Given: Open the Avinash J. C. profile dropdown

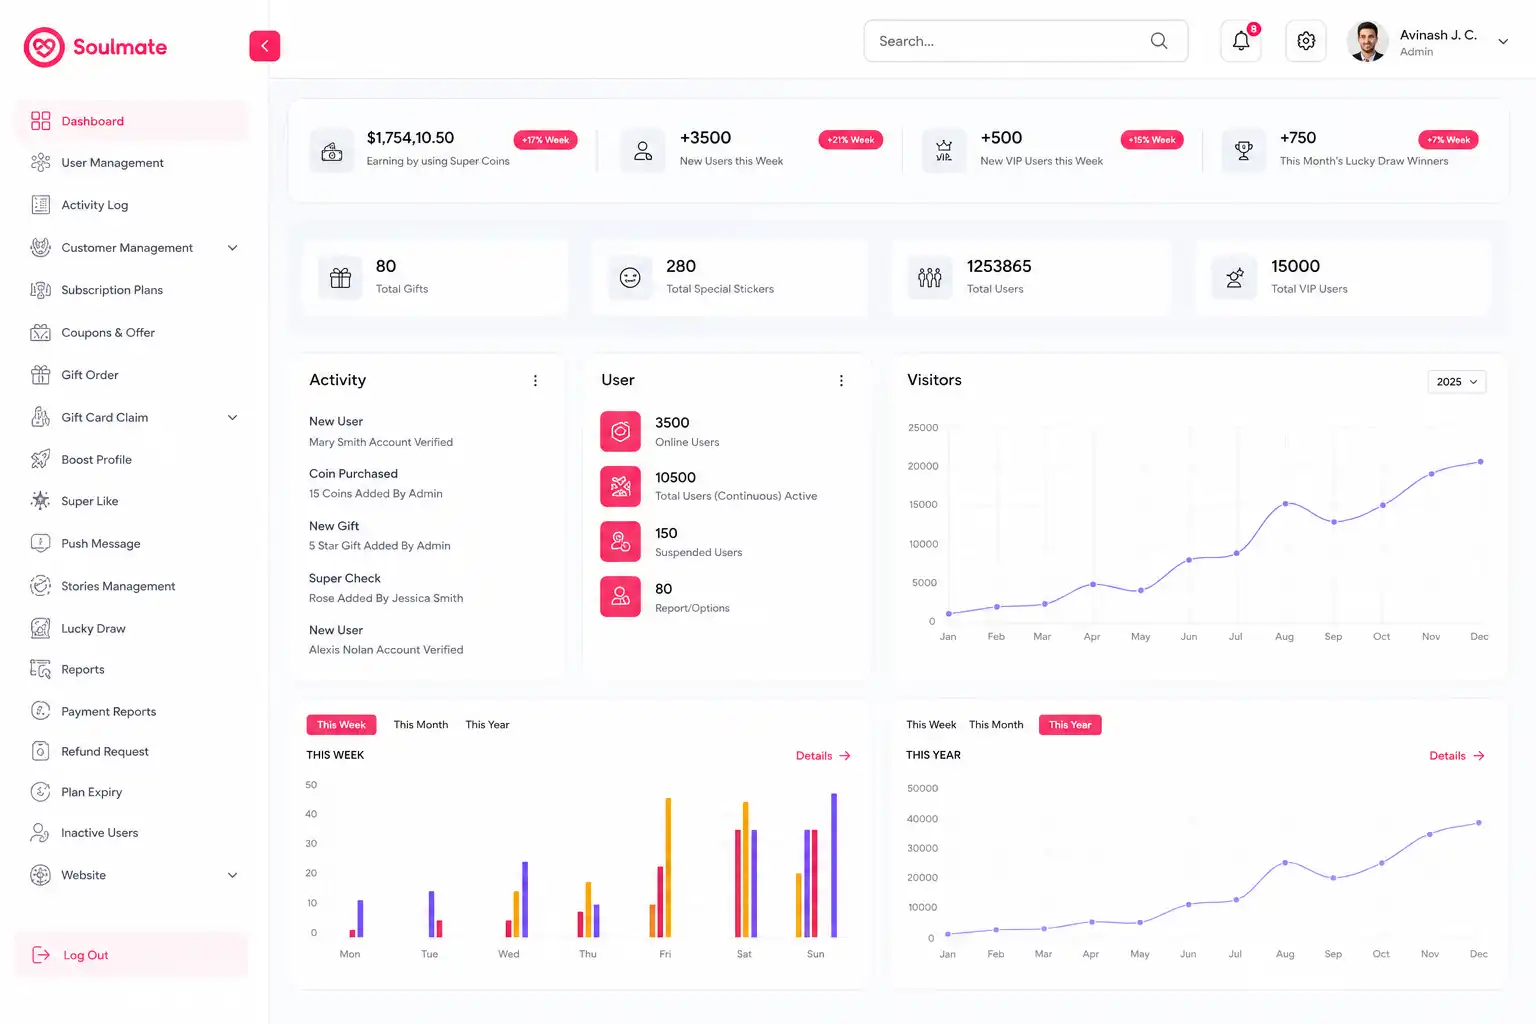Looking at the screenshot, I should click(x=1503, y=42).
